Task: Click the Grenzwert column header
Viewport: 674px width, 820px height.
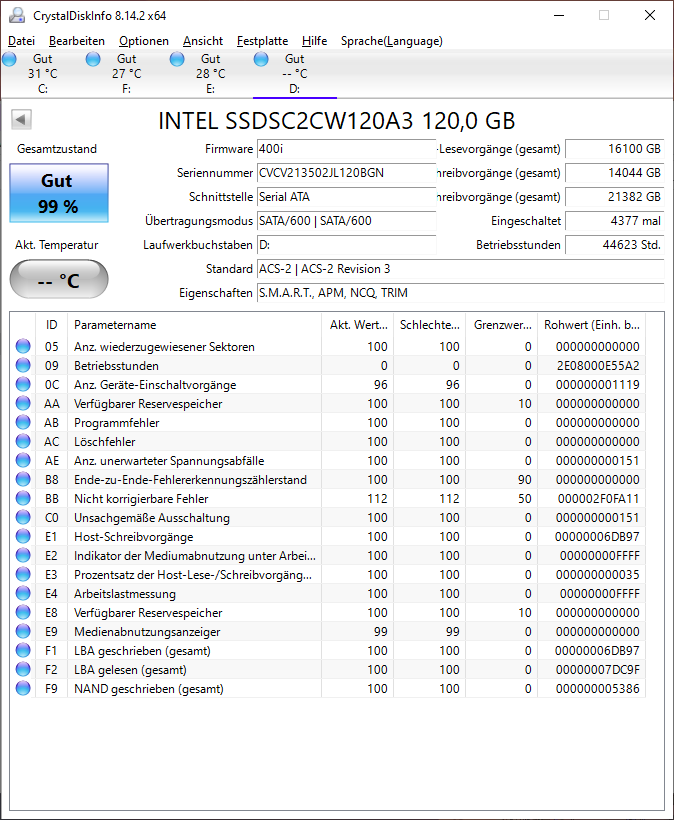Action: click(x=502, y=325)
